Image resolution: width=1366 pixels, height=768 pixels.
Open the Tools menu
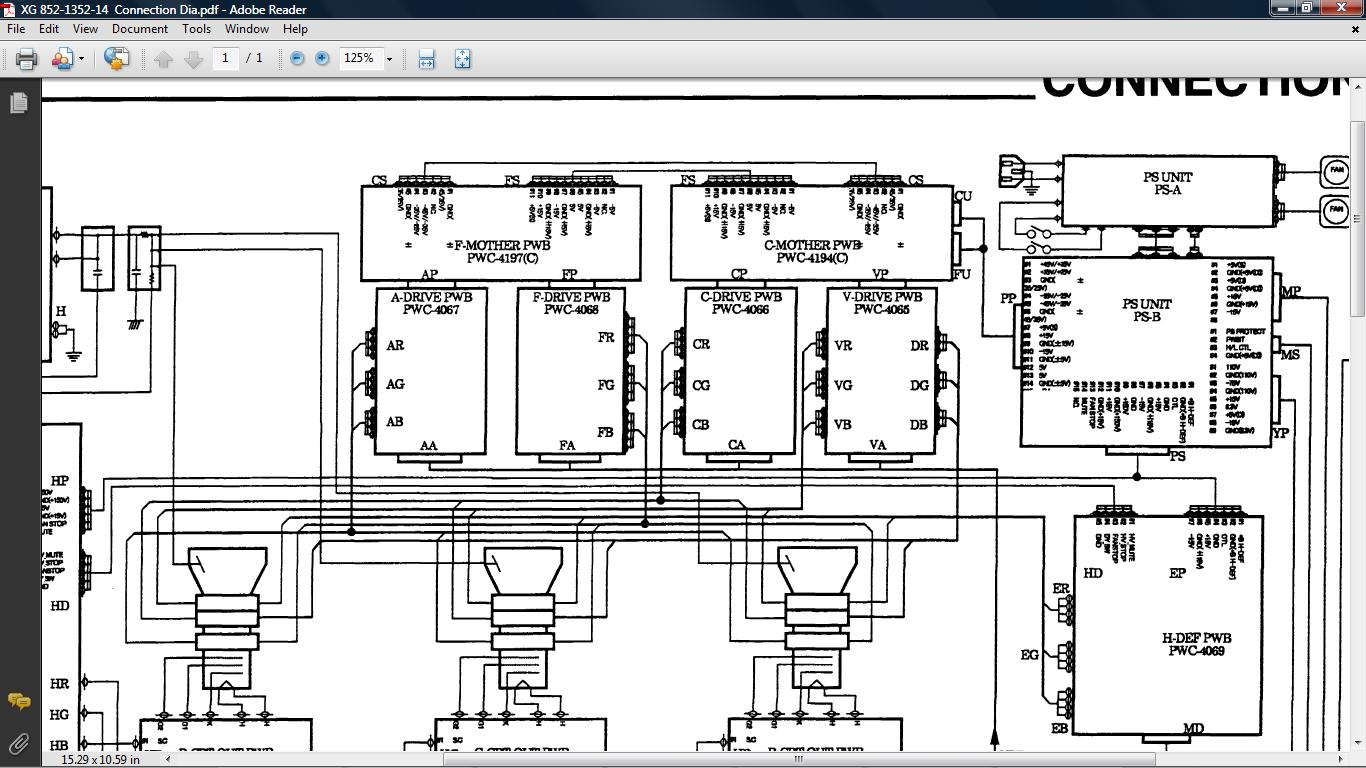[196, 29]
